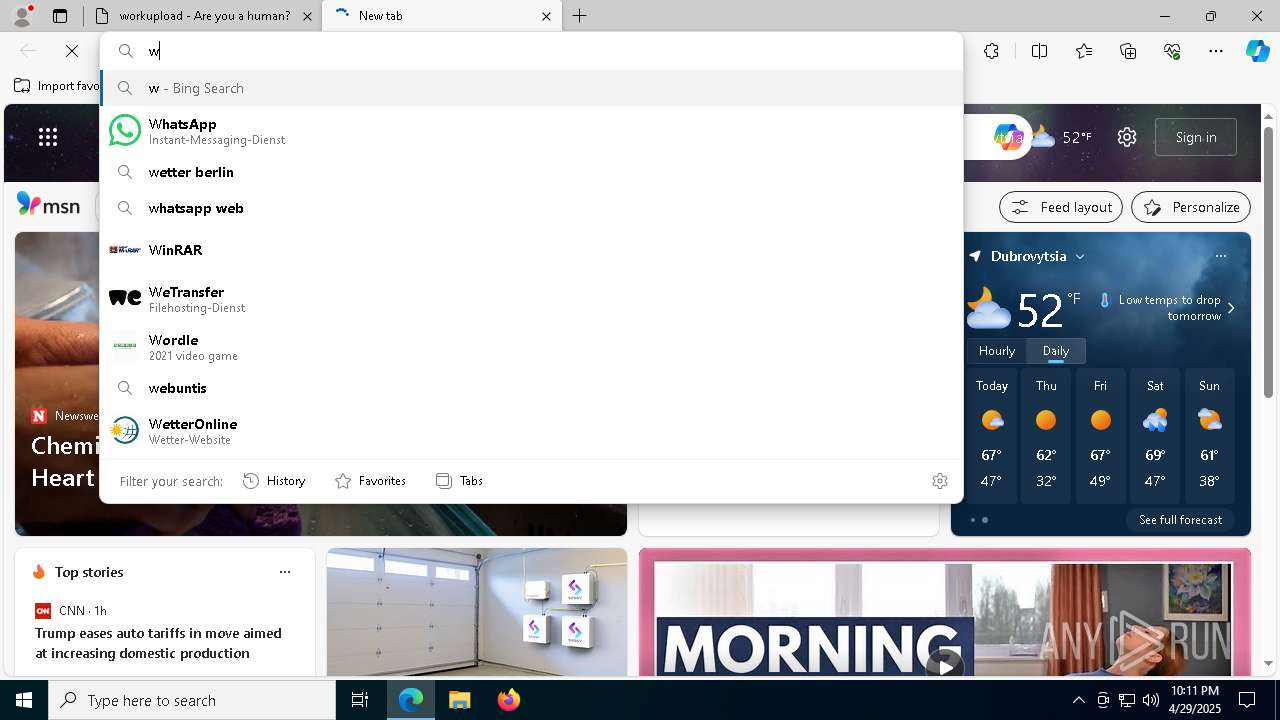Filter search by Tabs
1280x720 pixels.
pos(460,481)
